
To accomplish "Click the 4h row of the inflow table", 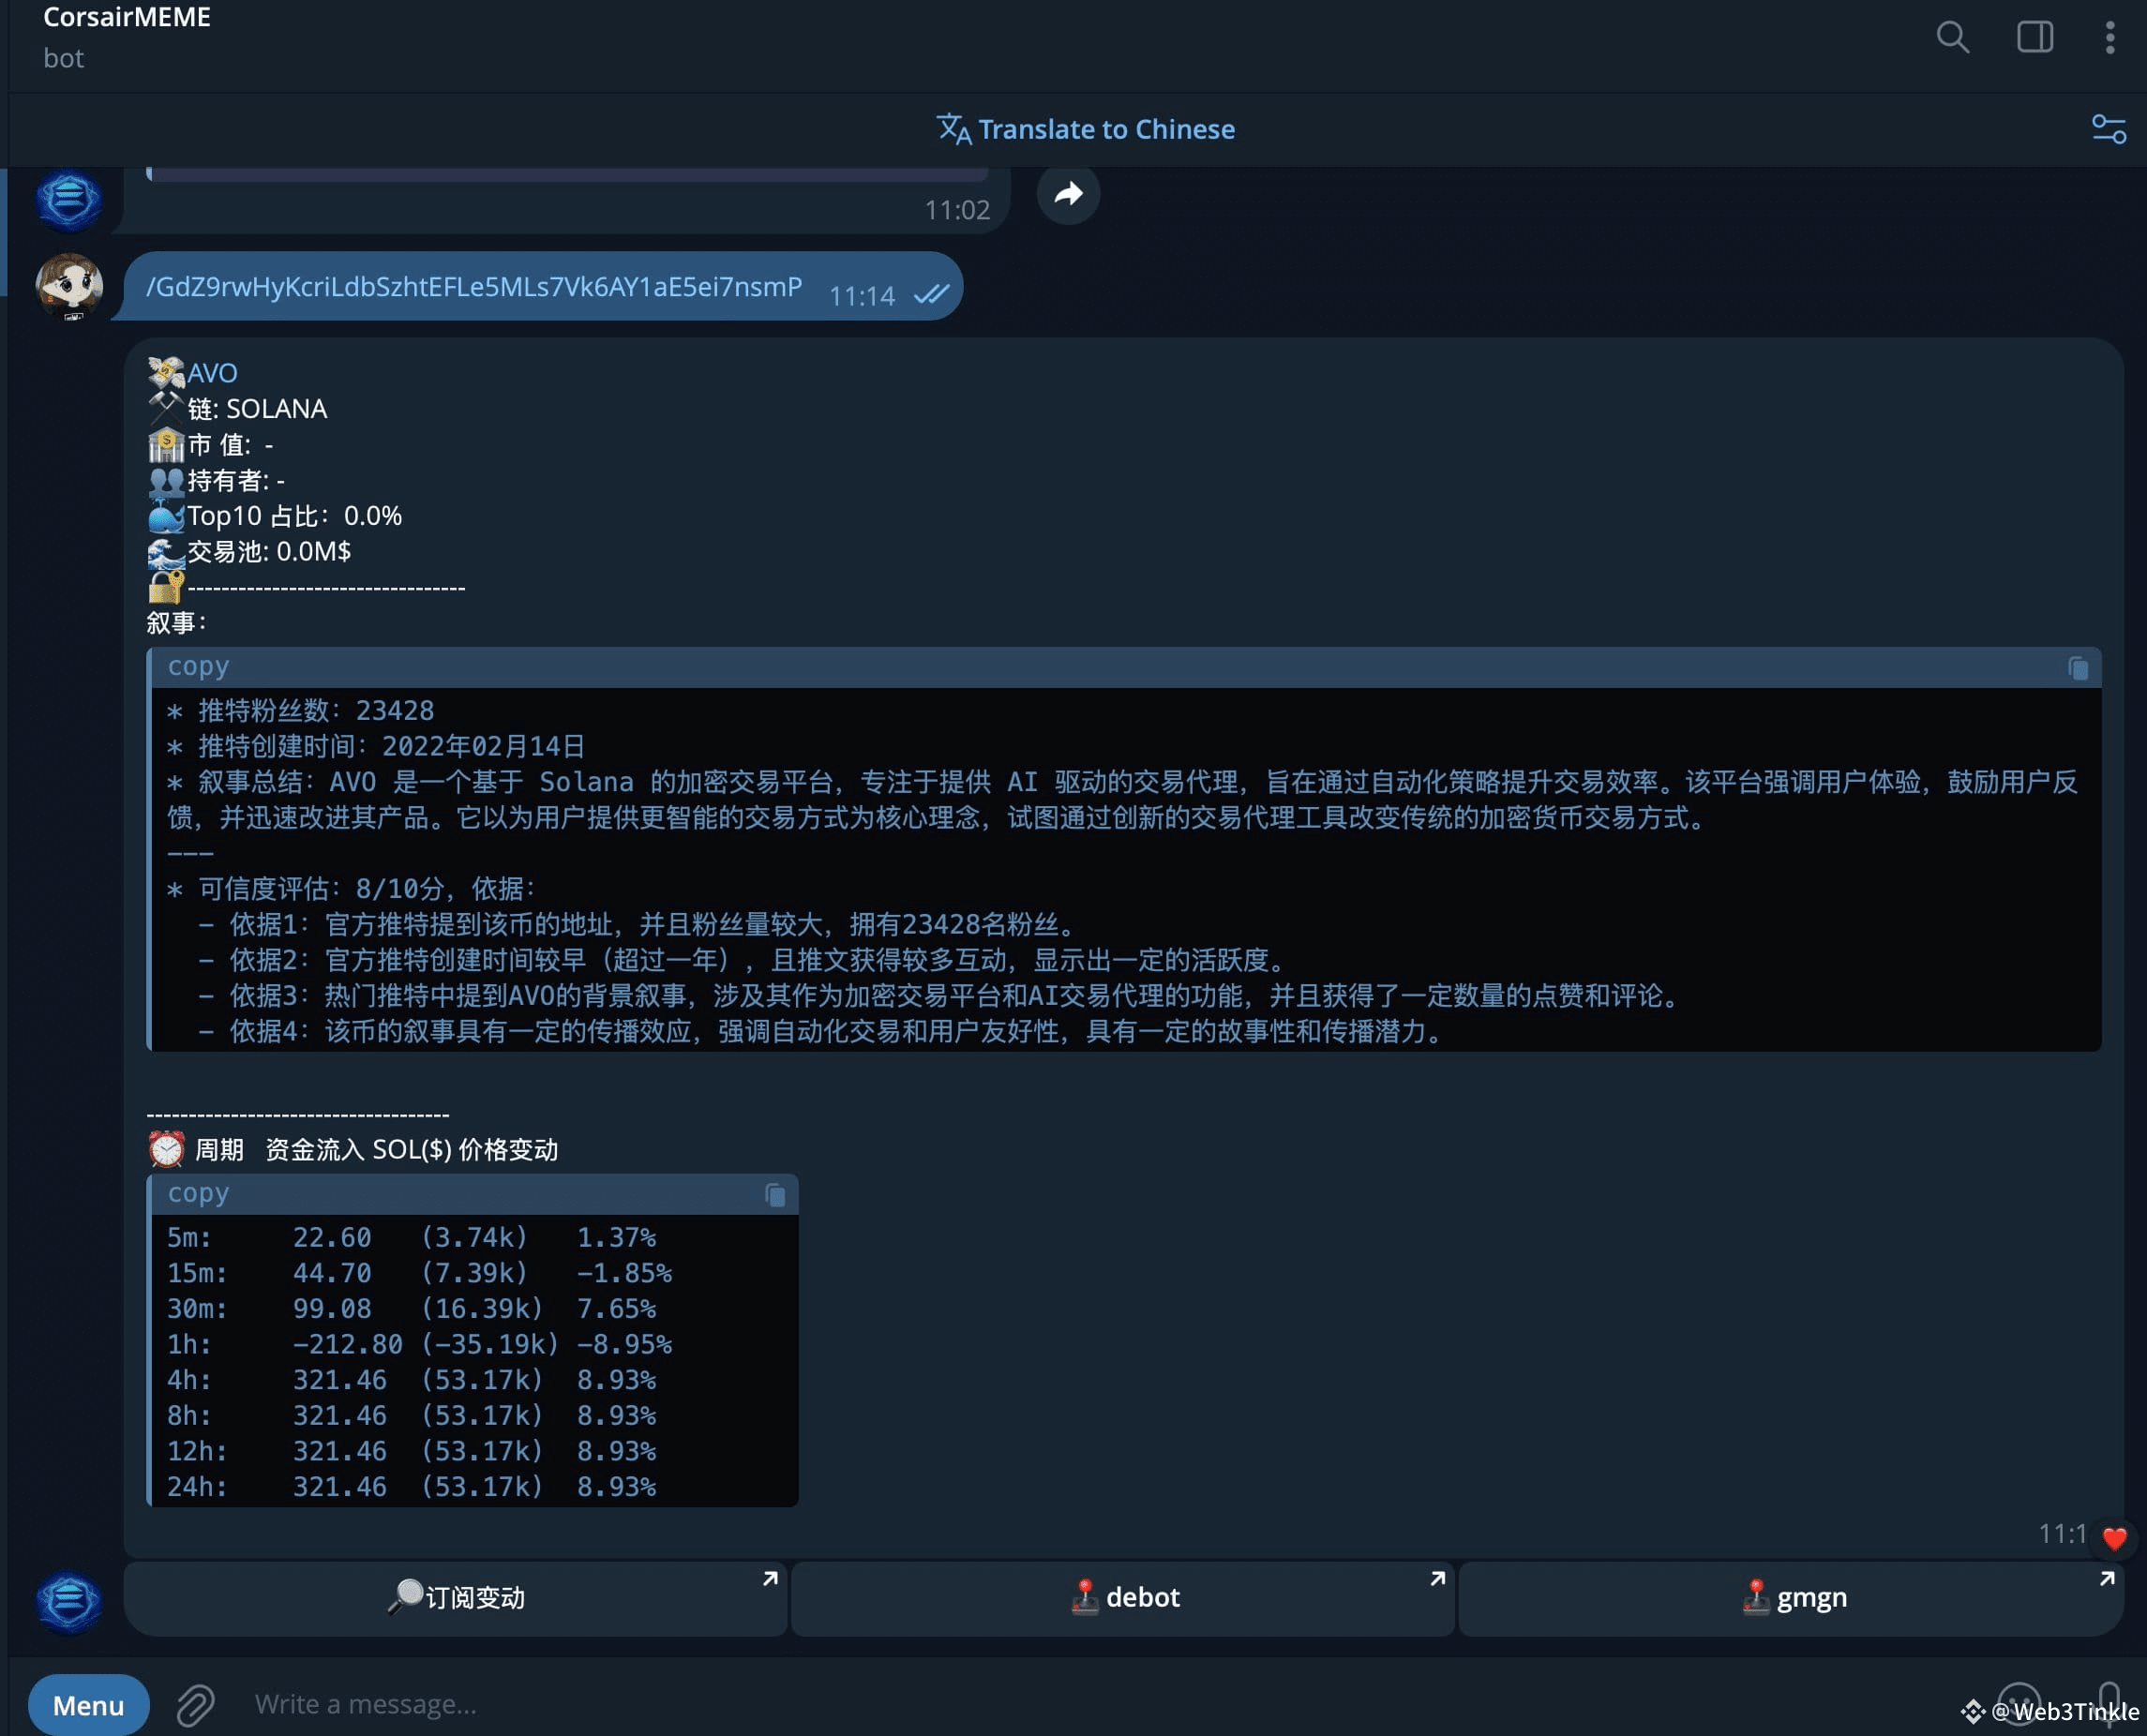I will 412,1381.
